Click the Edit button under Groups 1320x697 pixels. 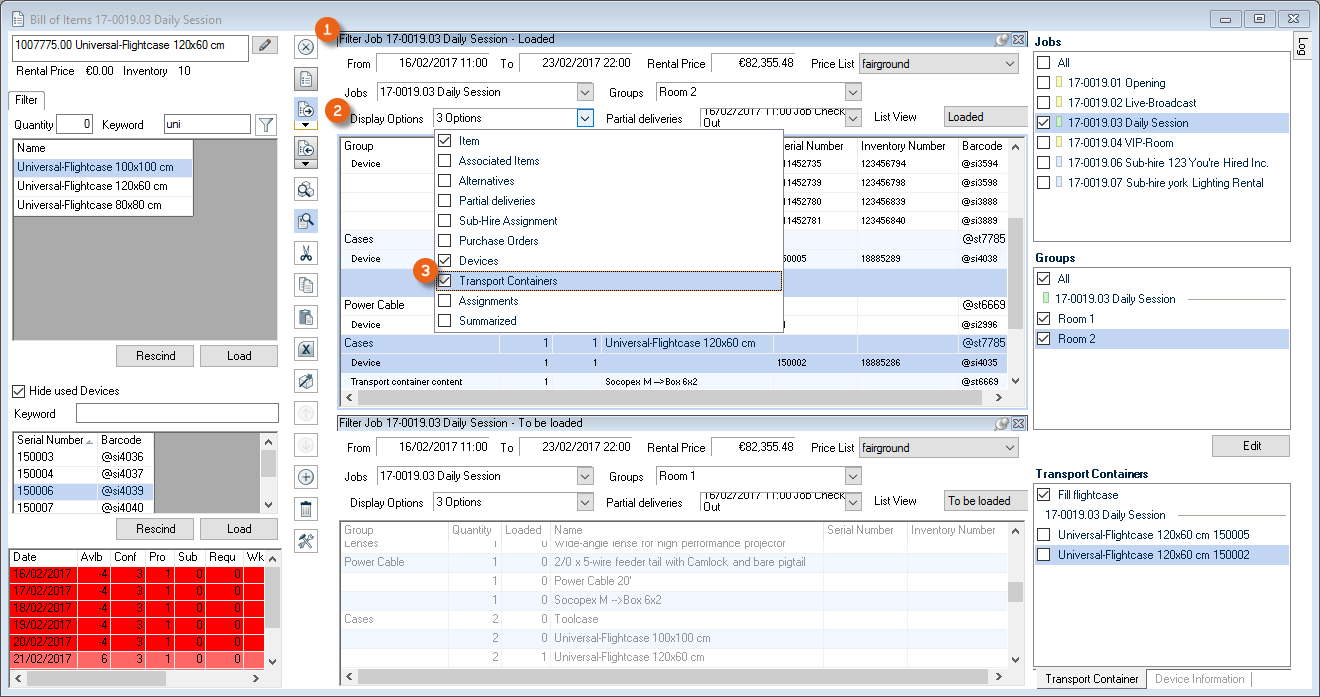[x=1250, y=446]
